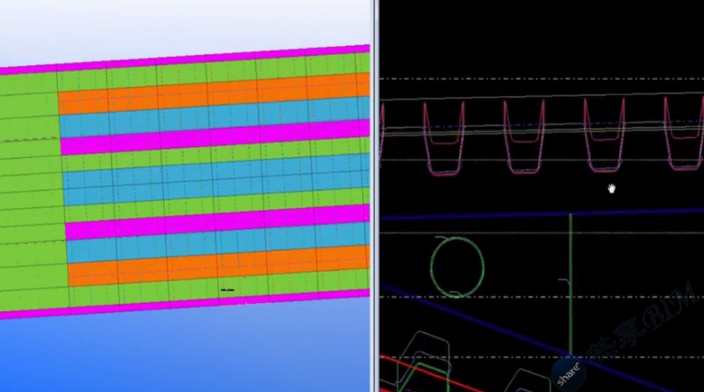Click the small black mark on bottom green stripe
This screenshot has width=704, height=392.
coord(228,290)
